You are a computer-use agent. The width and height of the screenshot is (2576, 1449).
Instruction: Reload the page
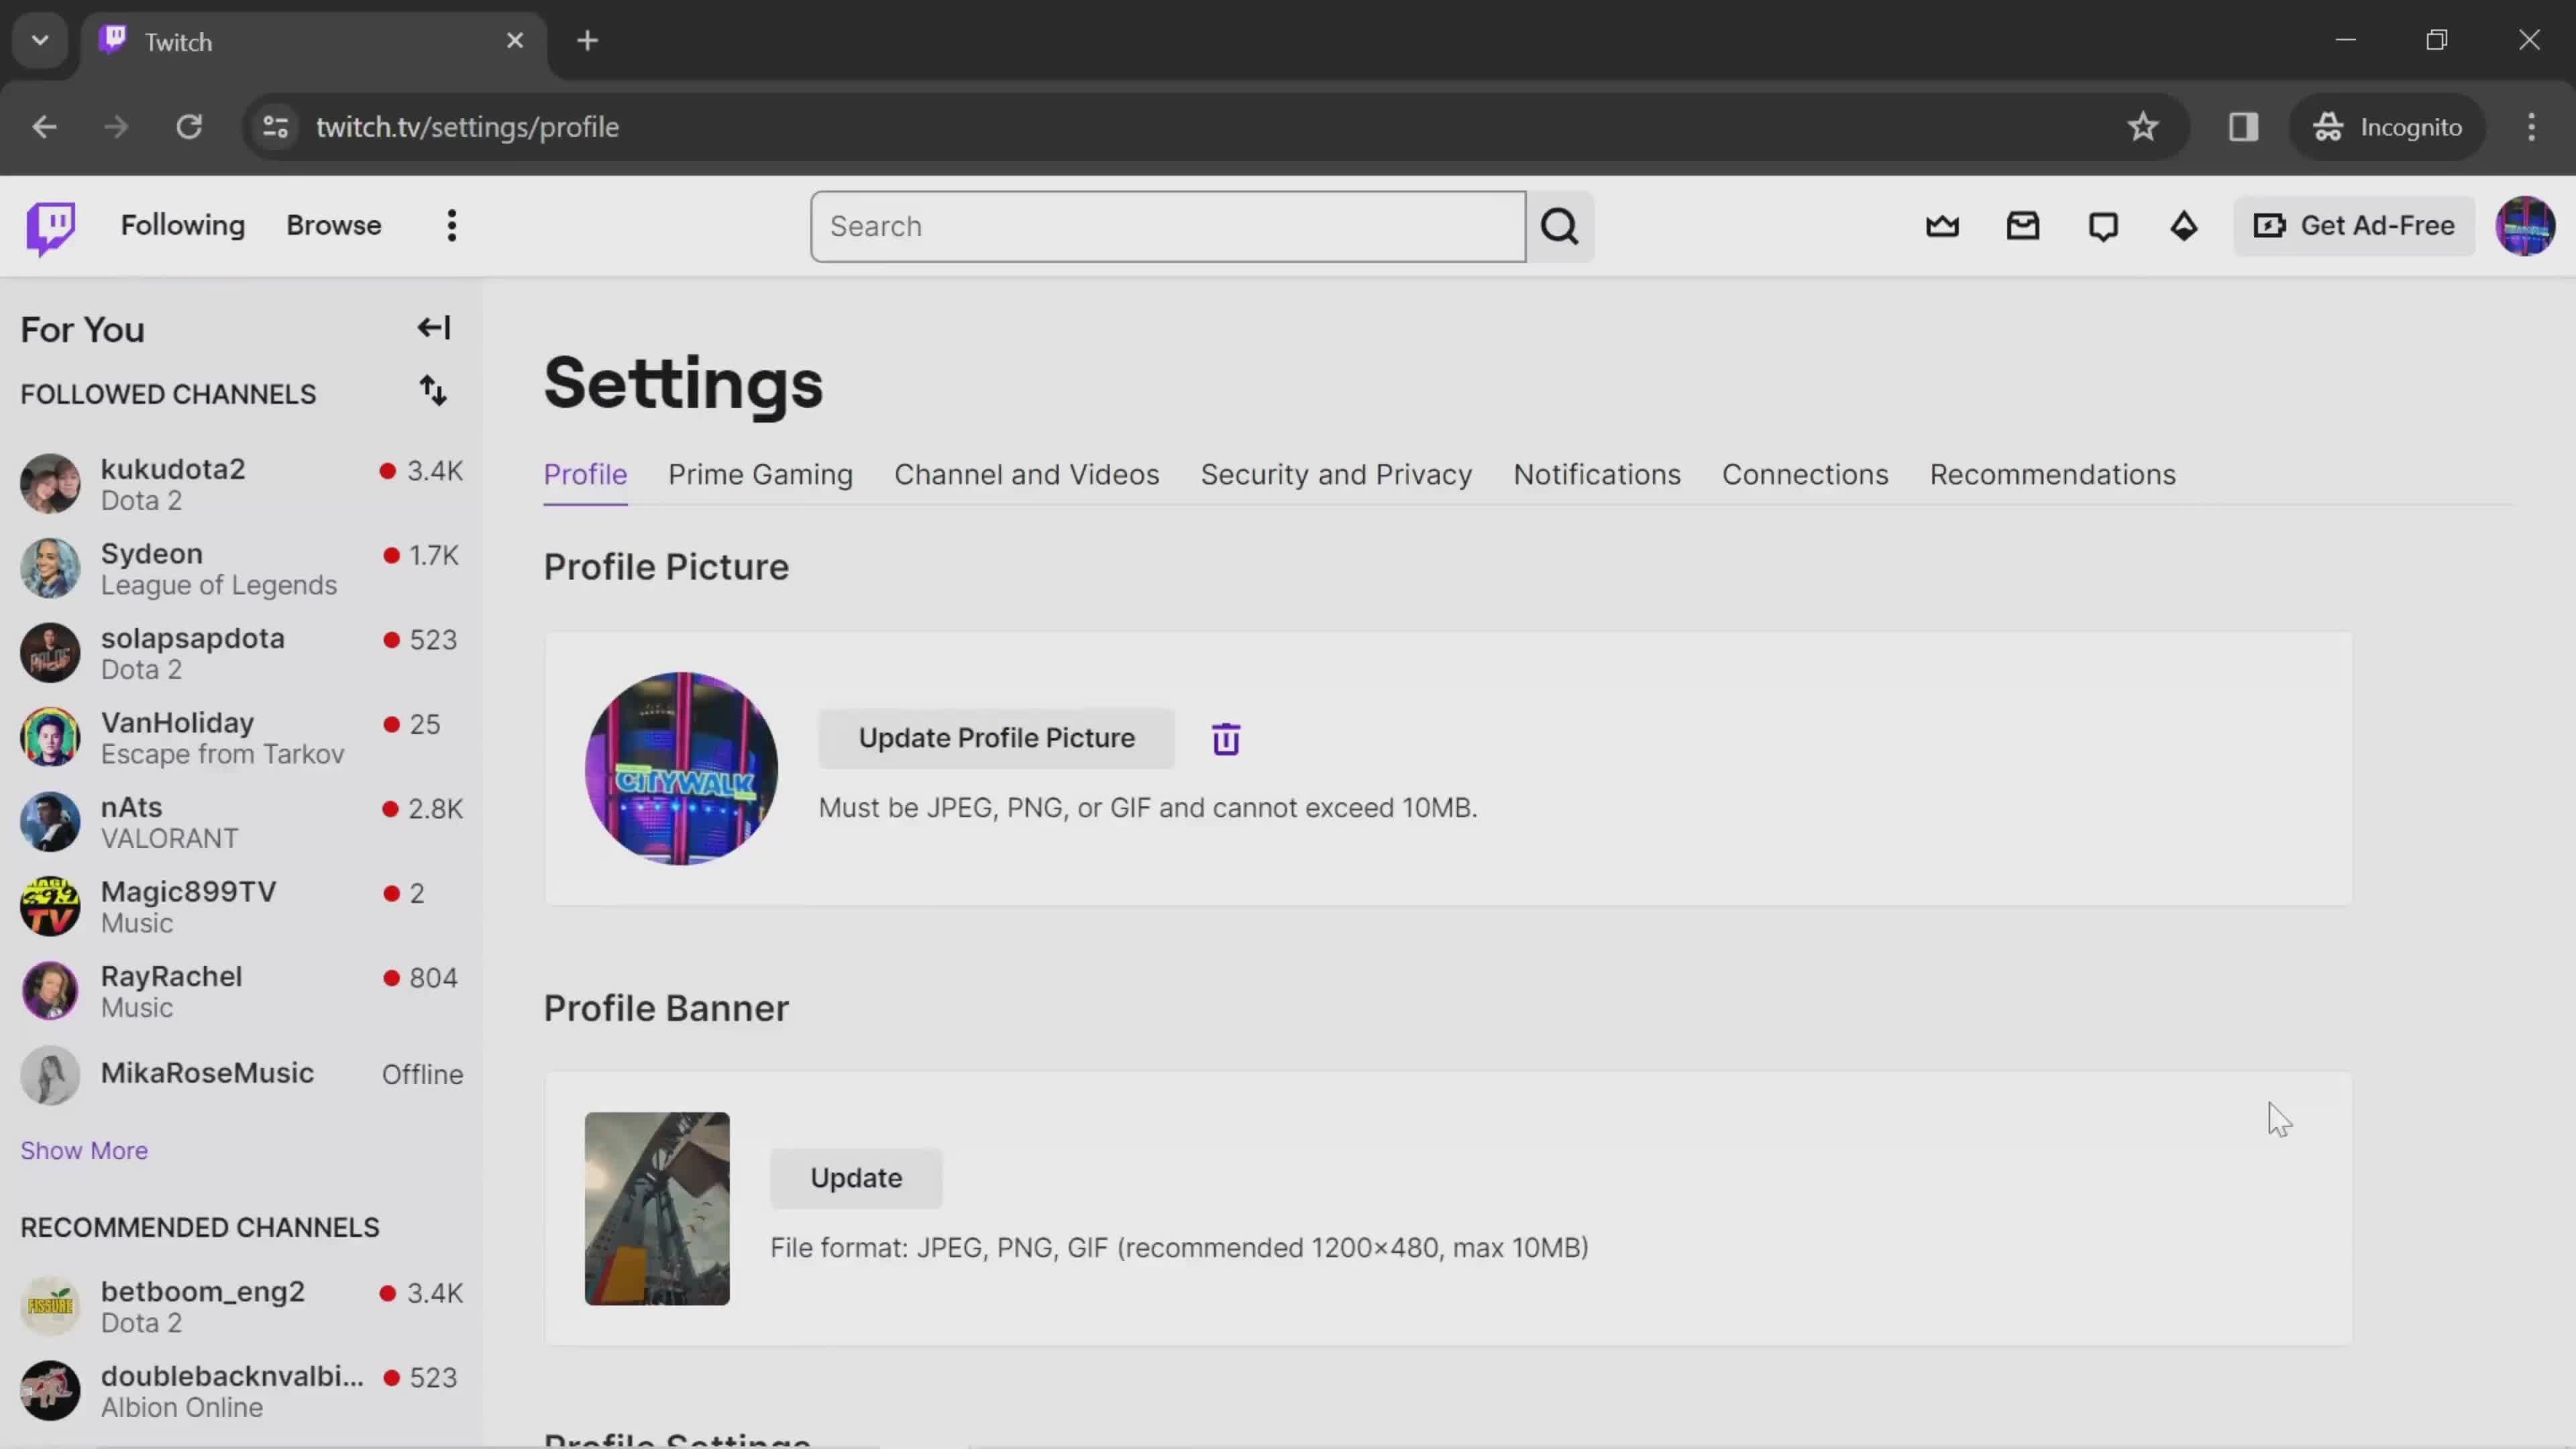click(189, 127)
